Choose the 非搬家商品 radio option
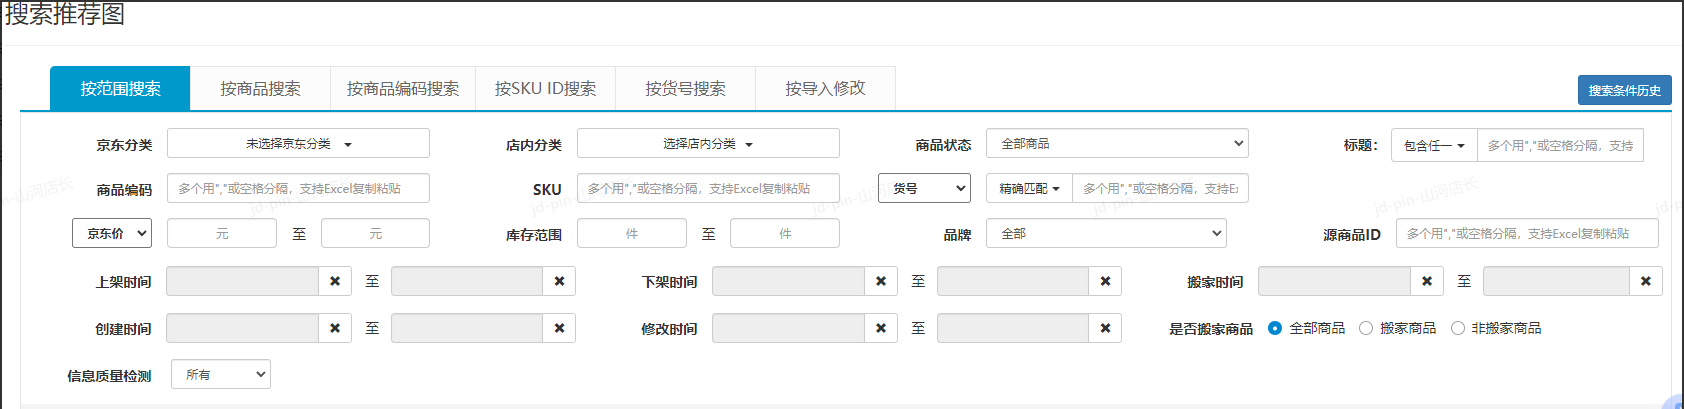 coord(1458,329)
